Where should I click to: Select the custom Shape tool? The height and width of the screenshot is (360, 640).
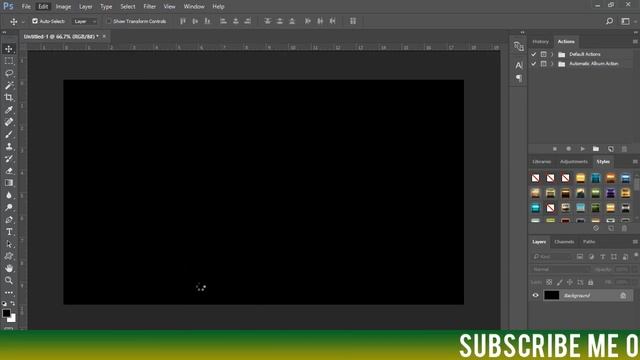[9, 256]
